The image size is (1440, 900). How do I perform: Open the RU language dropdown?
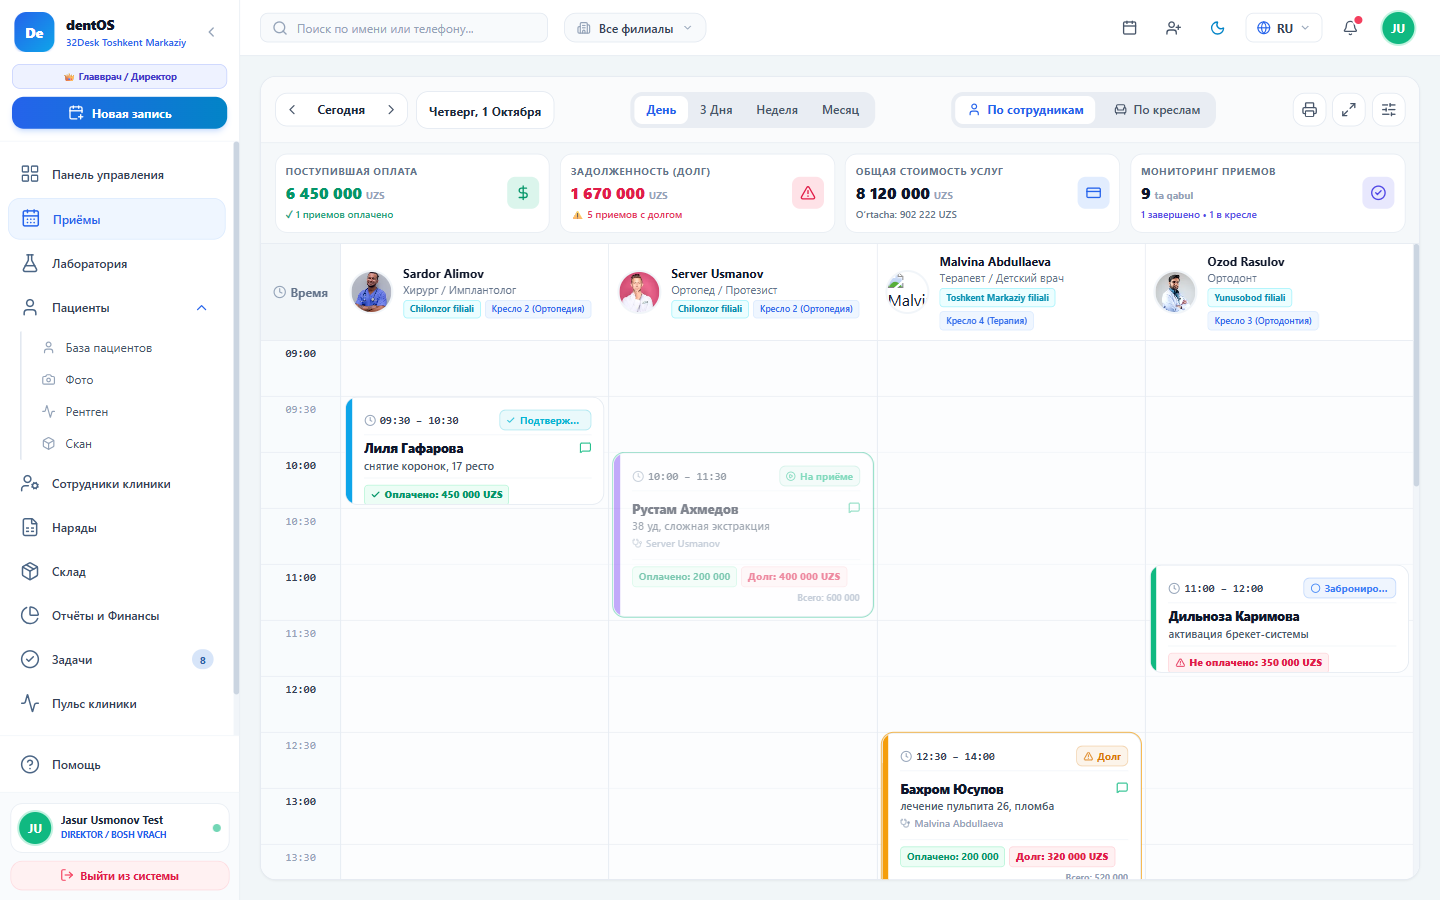[1284, 28]
